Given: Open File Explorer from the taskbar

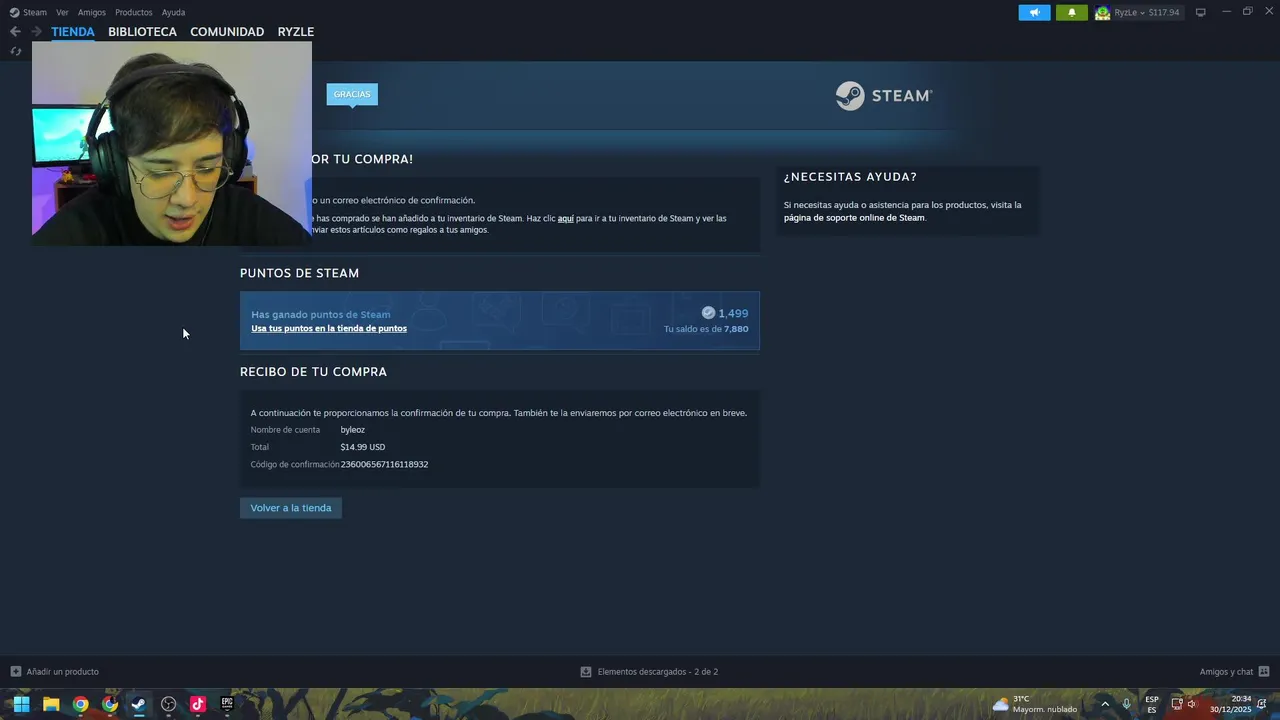Looking at the screenshot, I should (x=51, y=704).
